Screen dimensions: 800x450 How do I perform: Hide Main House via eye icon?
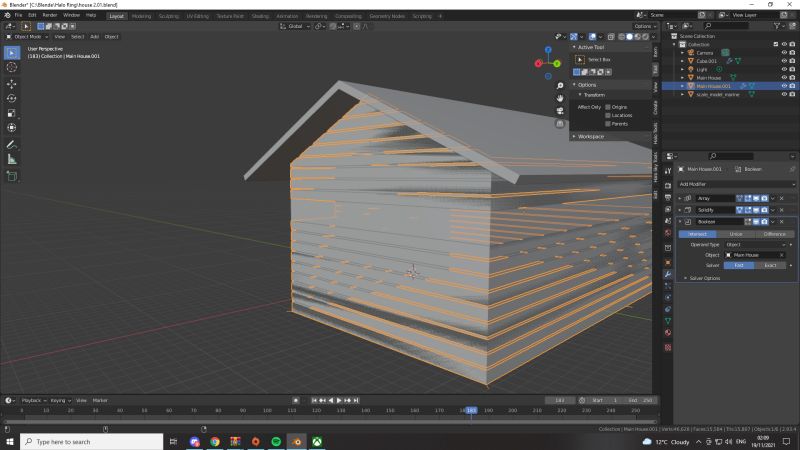[x=784, y=78]
